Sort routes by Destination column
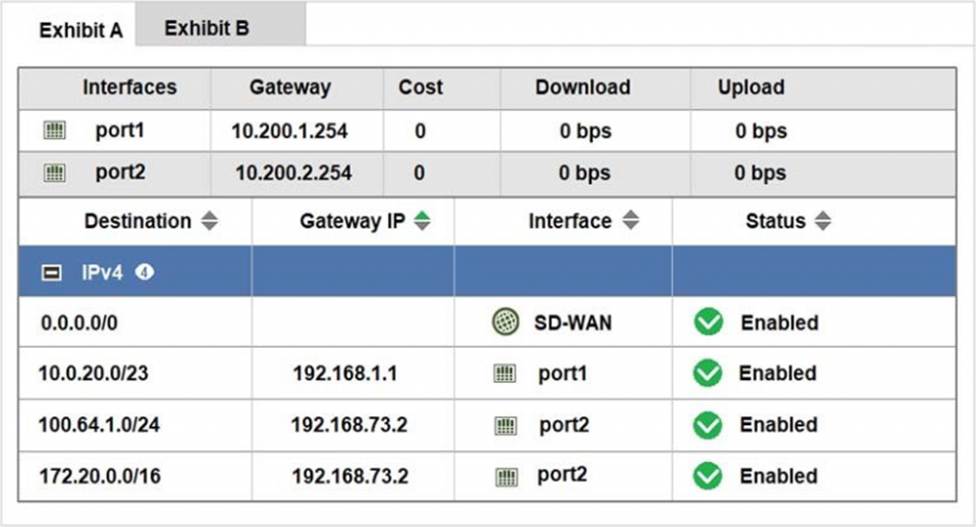Screen dimensions: 976x527 209,222
